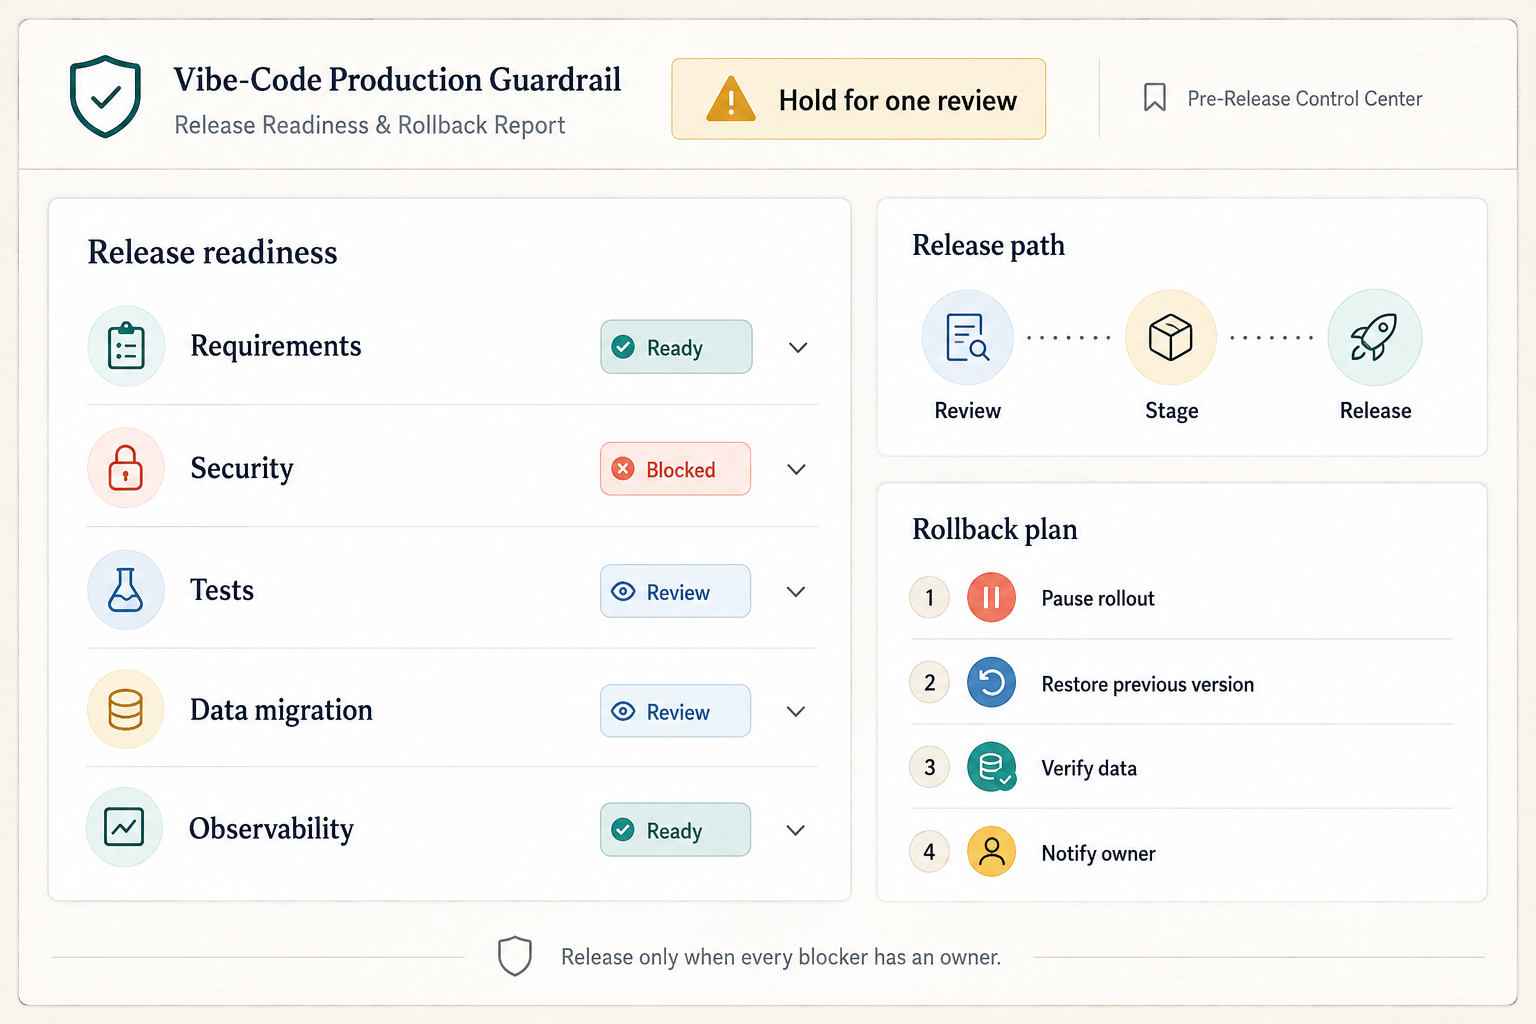The image size is (1536, 1024).
Task: Click the Ready badge for Requirements
Action: click(676, 347)
